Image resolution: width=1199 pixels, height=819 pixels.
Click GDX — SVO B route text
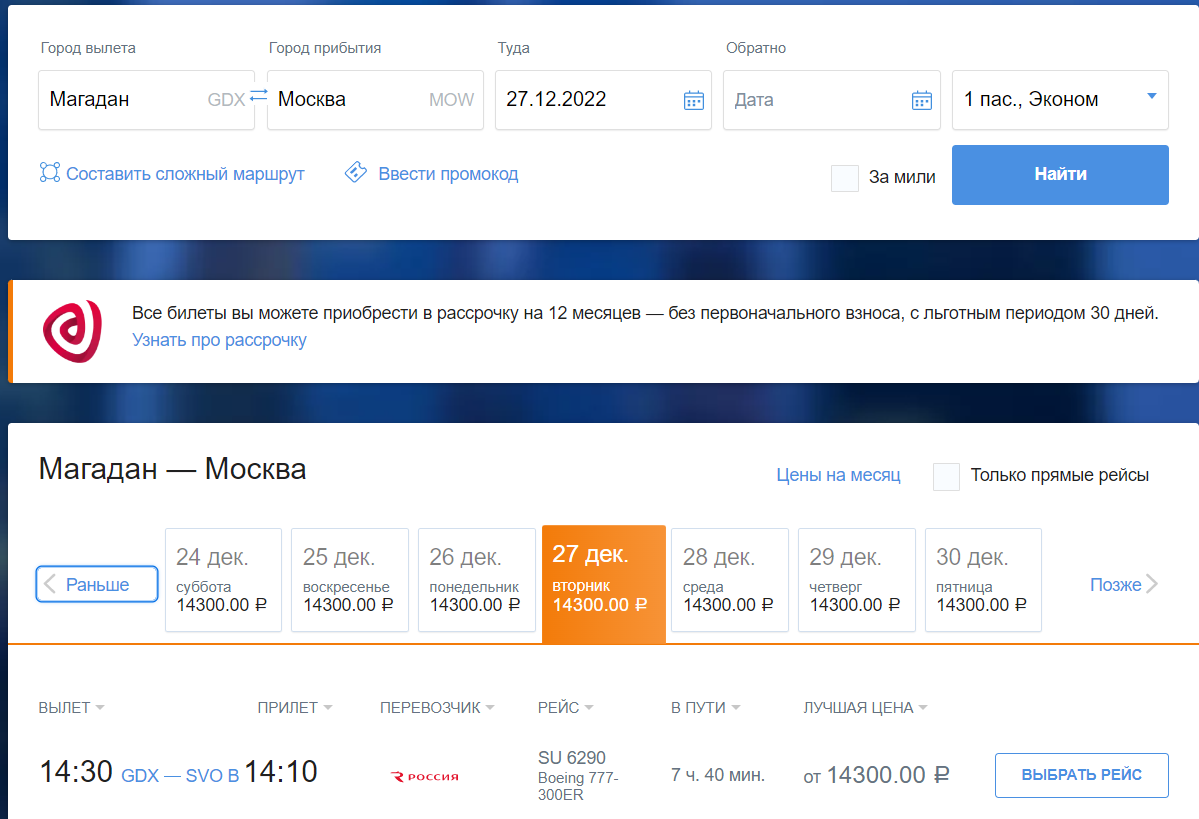click(x=180, y=775)
